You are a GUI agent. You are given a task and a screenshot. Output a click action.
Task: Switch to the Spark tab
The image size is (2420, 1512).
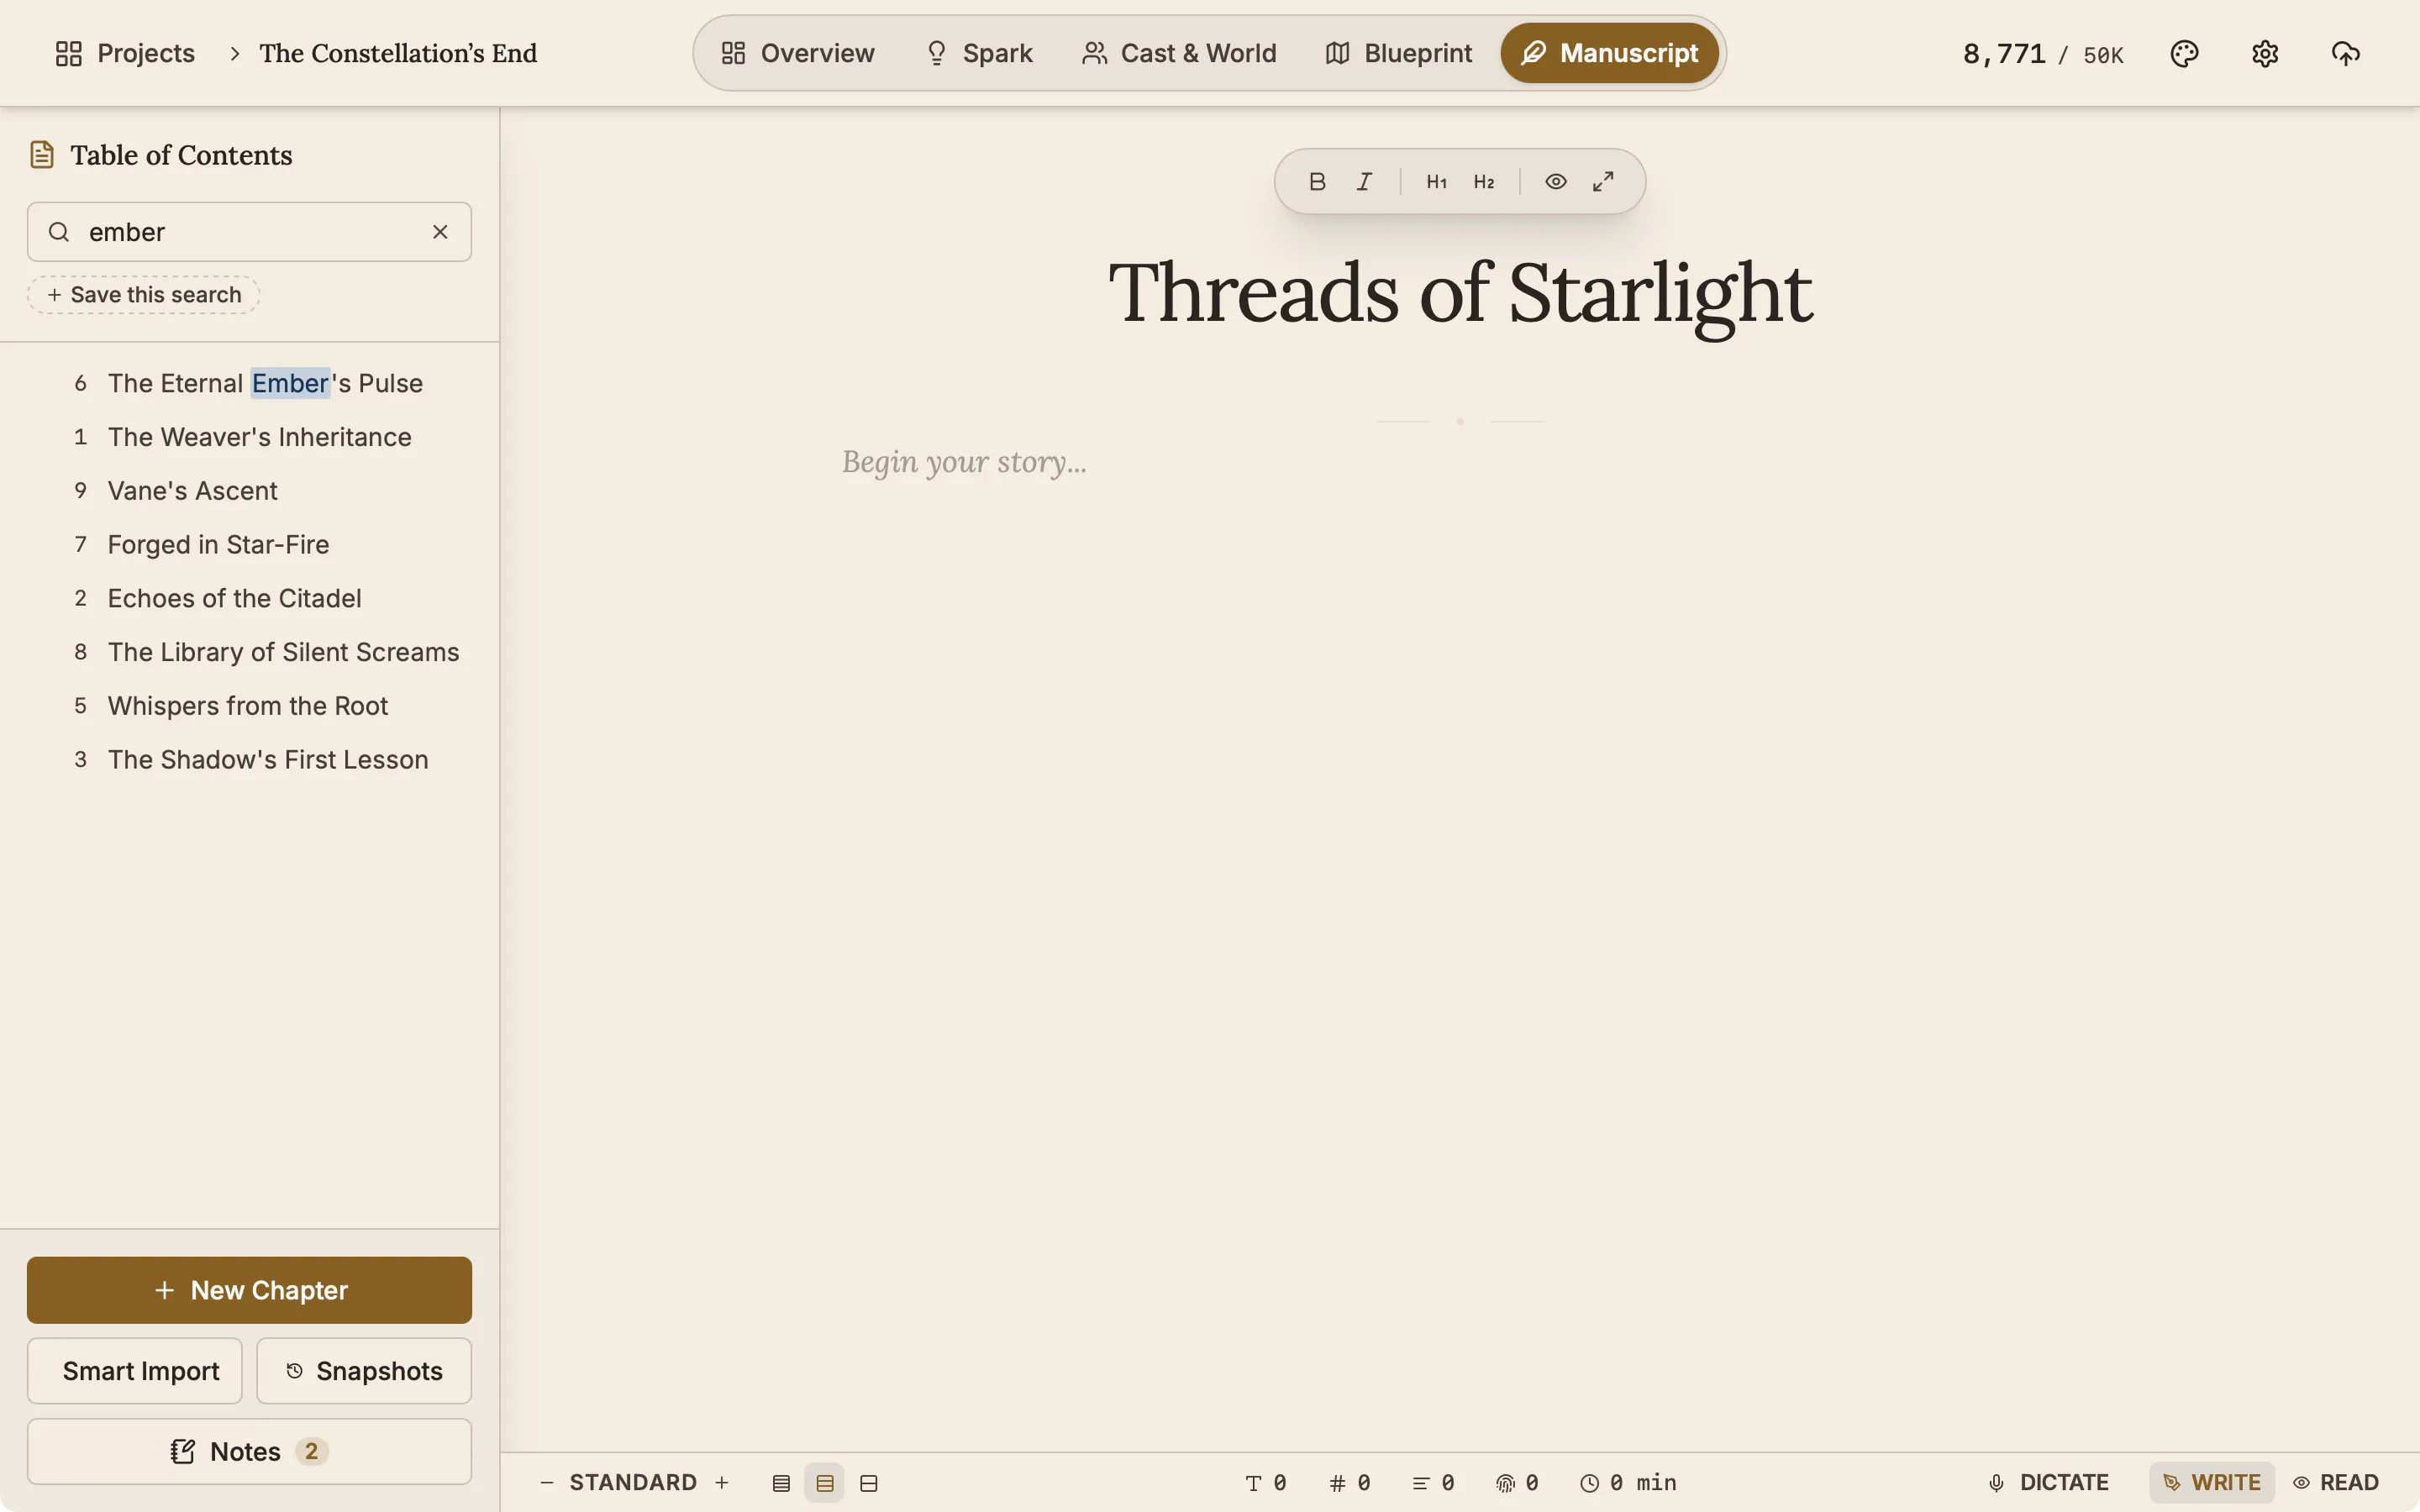point(979,53)
